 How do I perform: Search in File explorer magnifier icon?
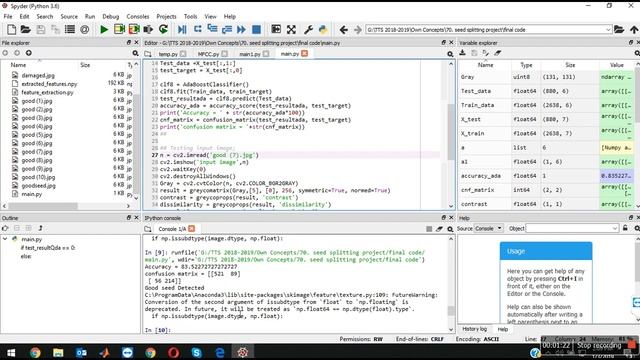136,53
